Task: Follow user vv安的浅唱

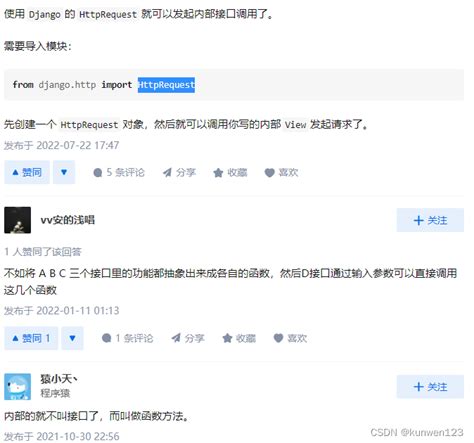Action: point(430,220)
